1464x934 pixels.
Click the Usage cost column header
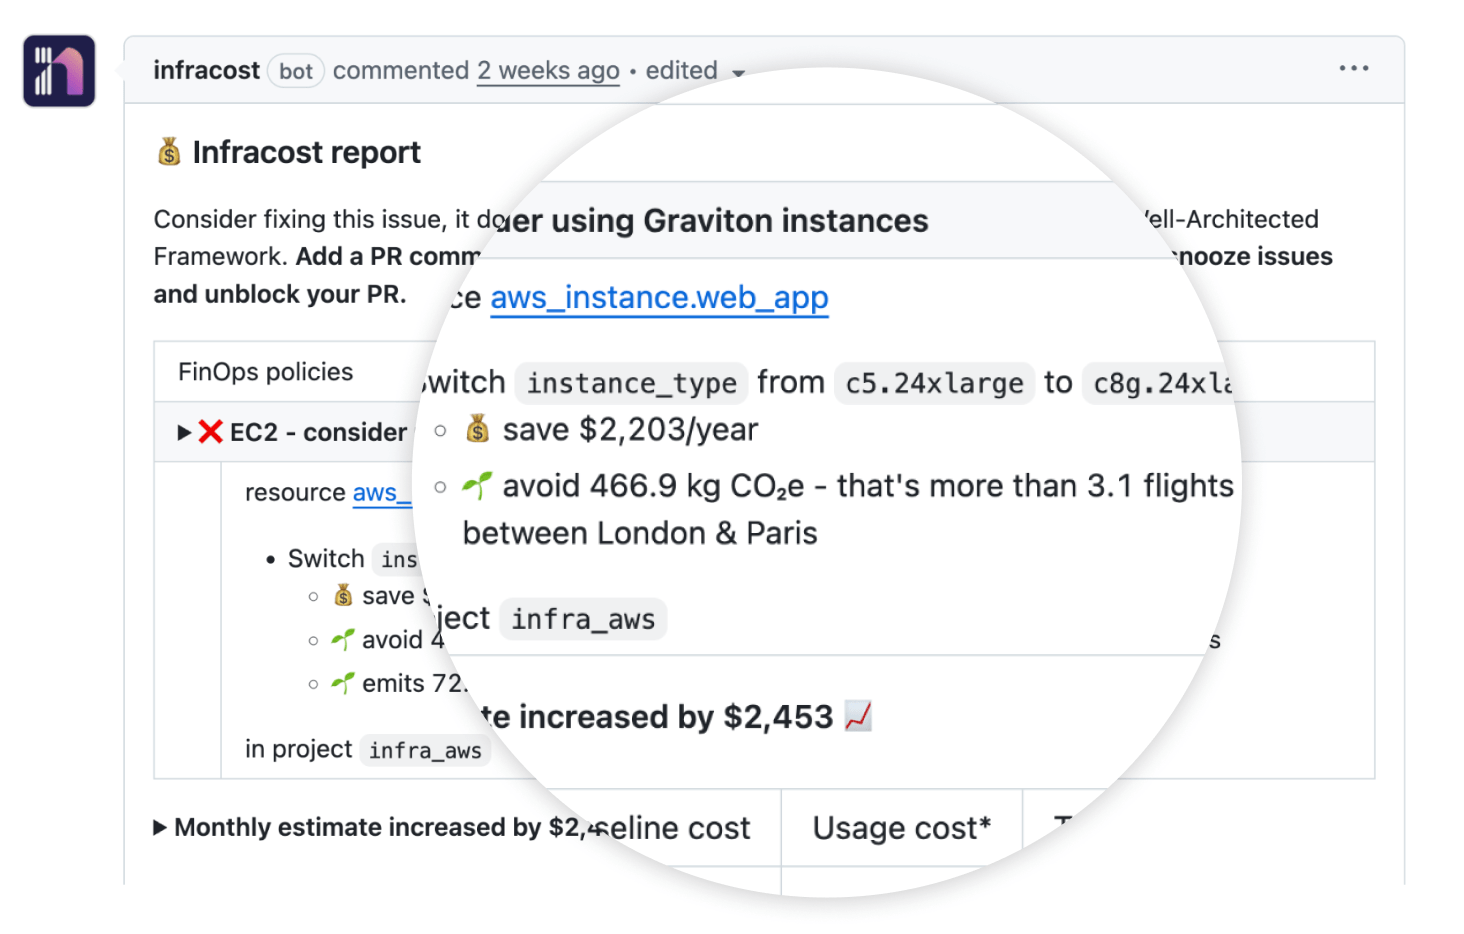901,827
